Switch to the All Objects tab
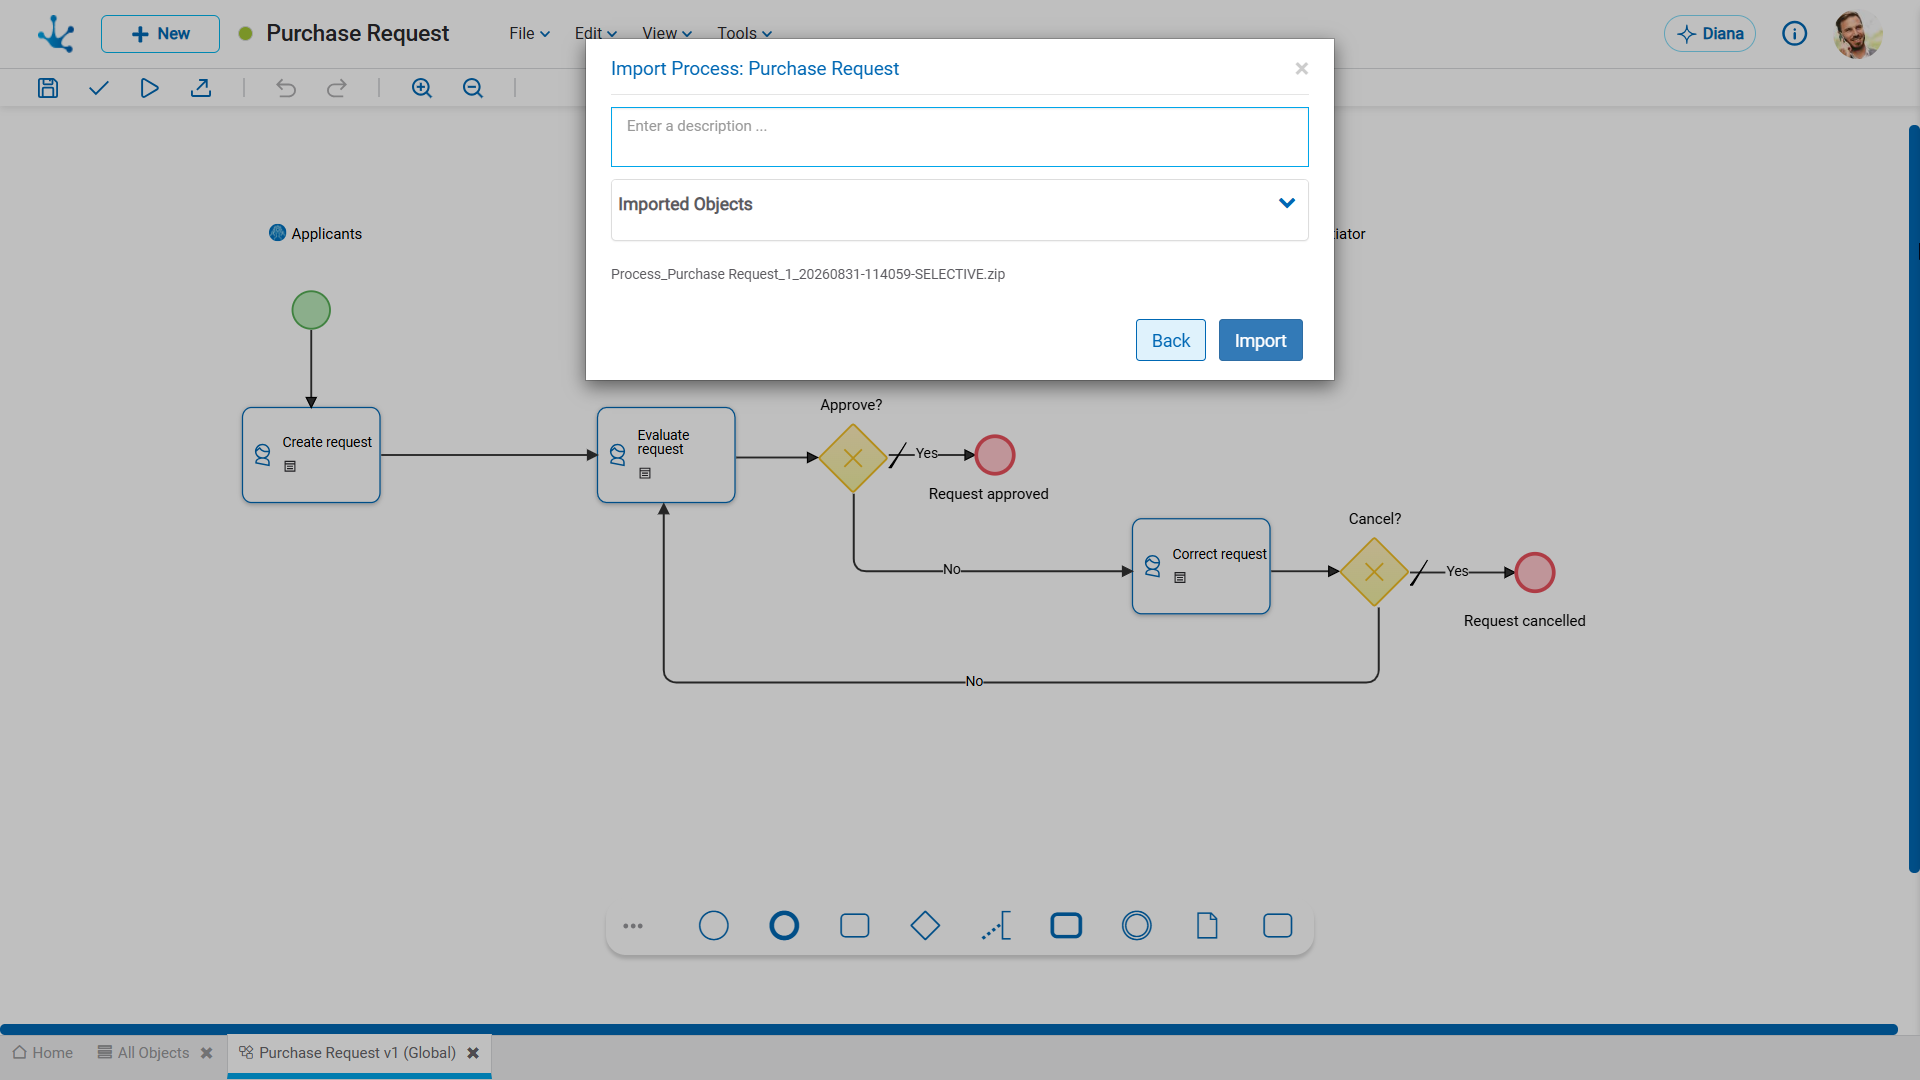The image size is (1920, 1080). [x=143, y=1053]
